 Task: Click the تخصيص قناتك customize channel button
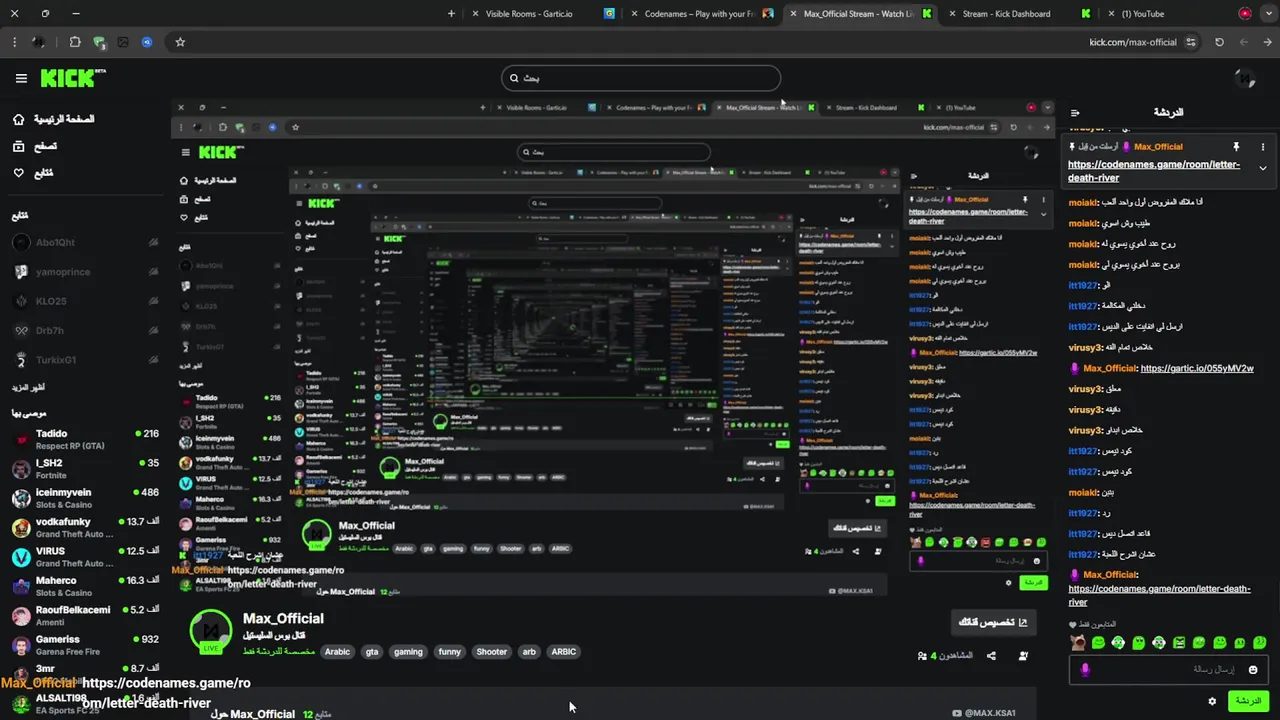point(993,622)
